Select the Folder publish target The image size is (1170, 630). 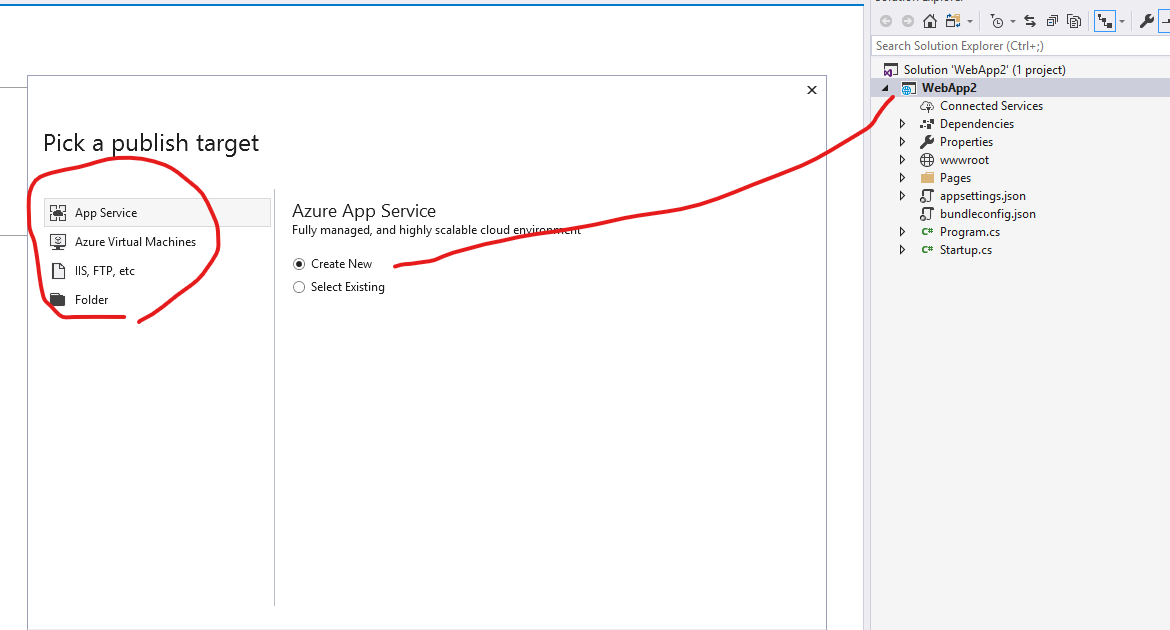[91, 299]
